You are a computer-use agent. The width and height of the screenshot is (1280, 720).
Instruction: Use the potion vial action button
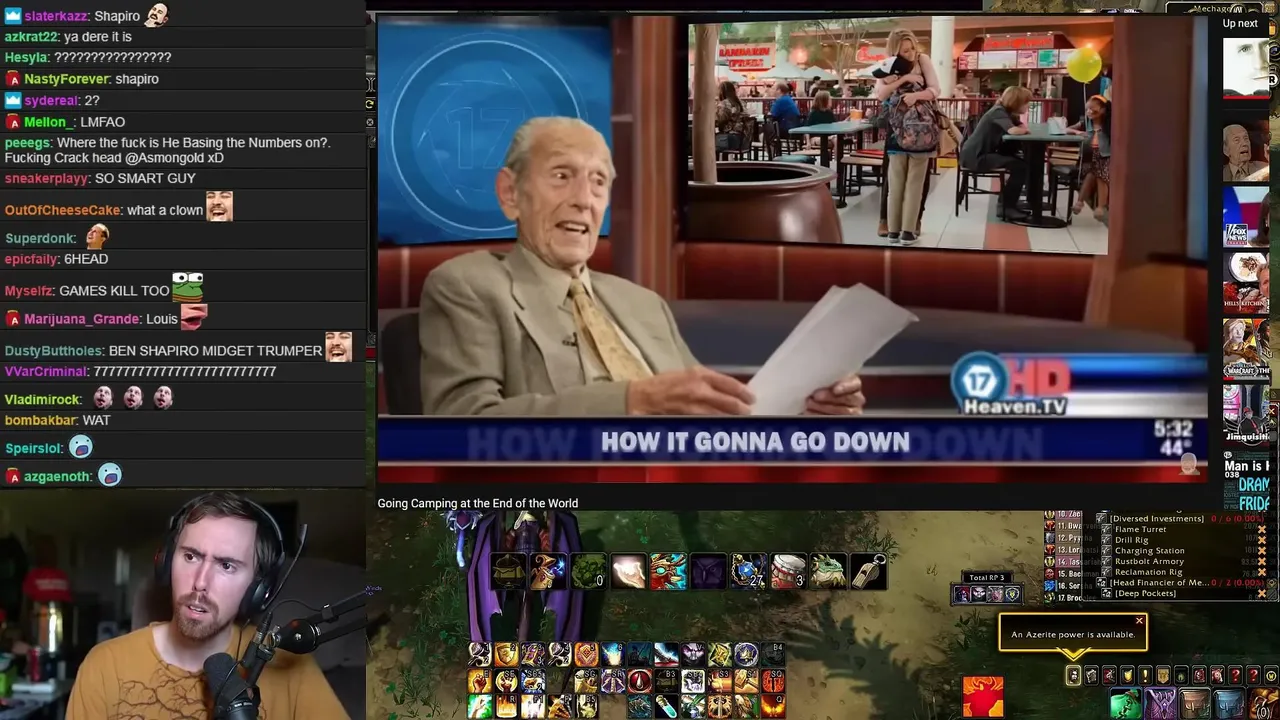667,707
